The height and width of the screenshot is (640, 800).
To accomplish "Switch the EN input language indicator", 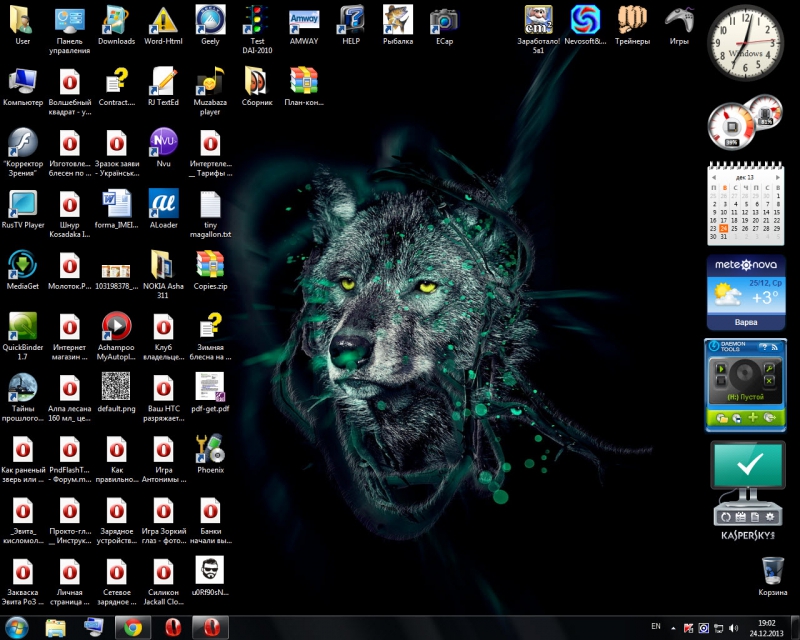I will tap(656, 626).
